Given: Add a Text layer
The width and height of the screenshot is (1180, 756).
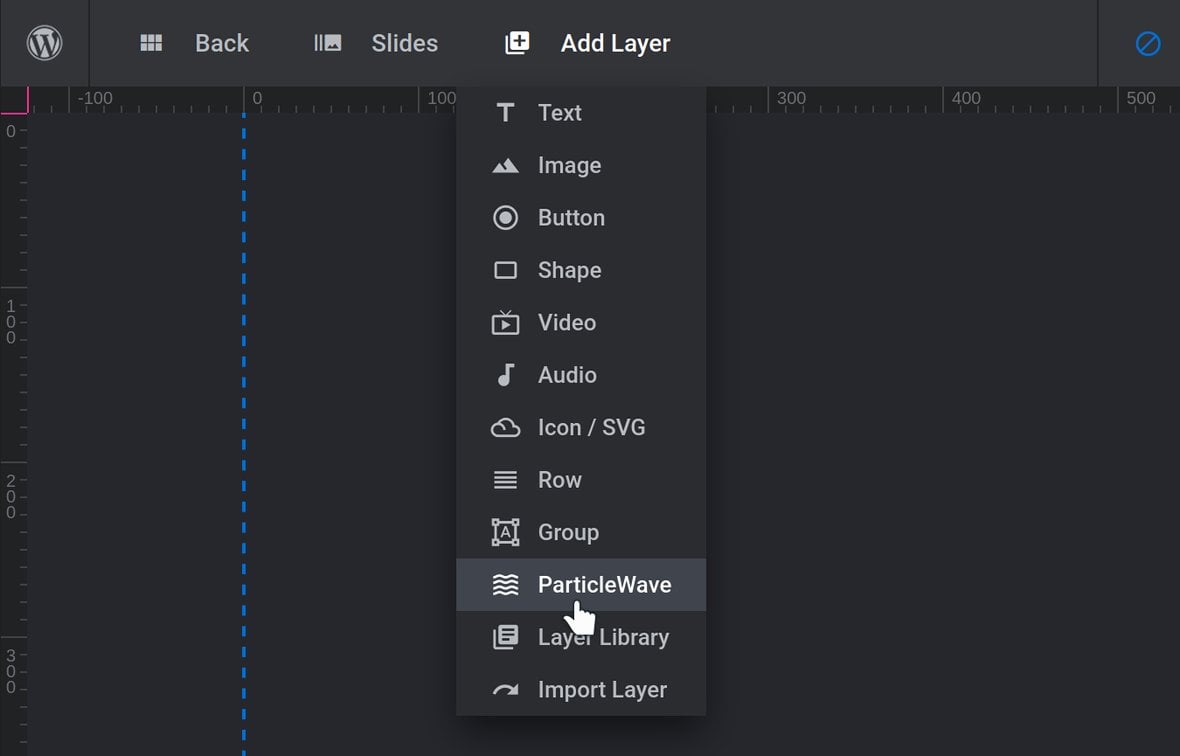Looking at the screenshot, I should click(x=581, y=113).
